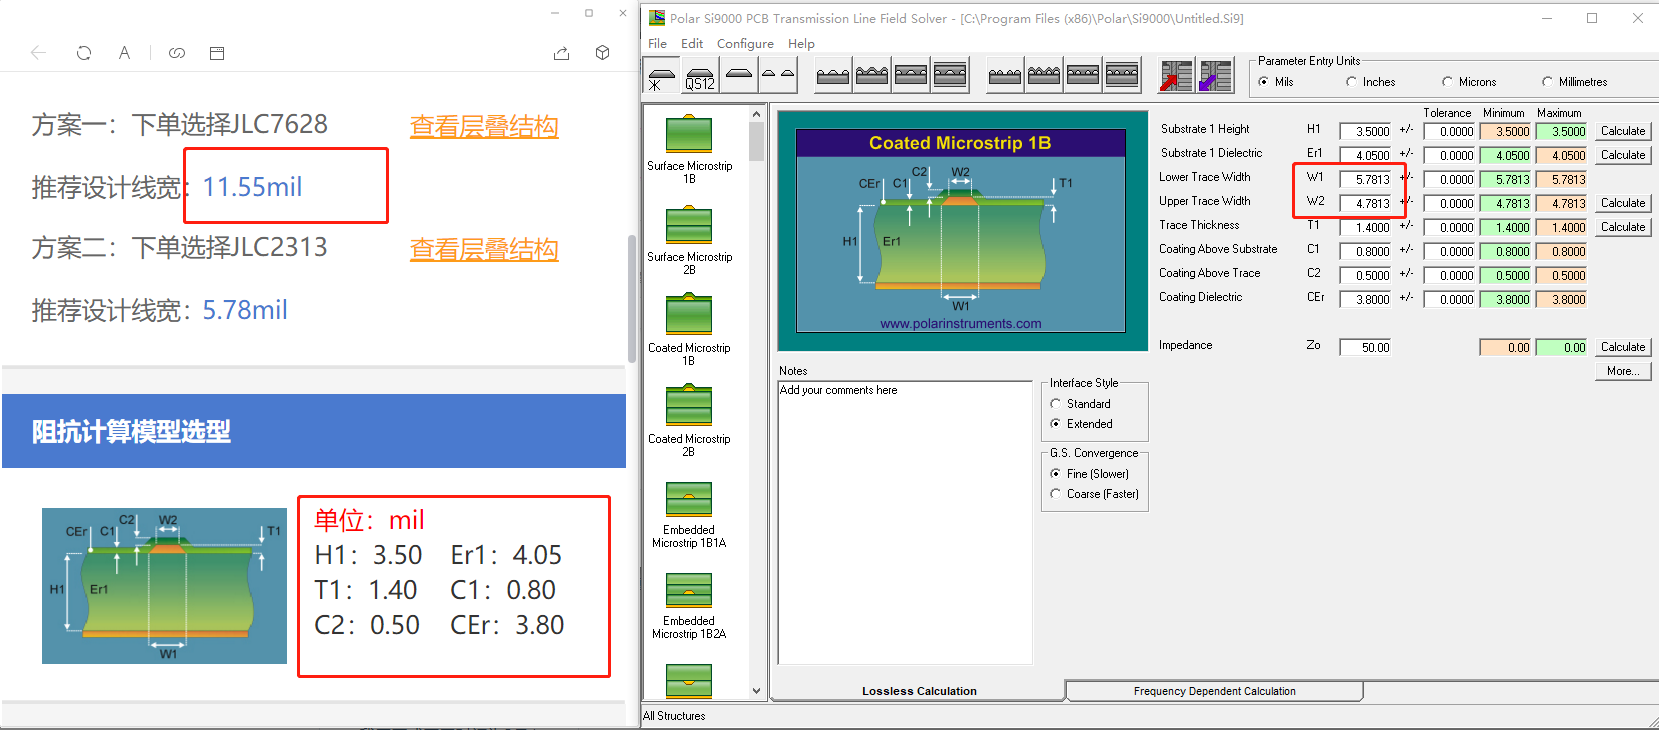
Task: Select the Surface Microstrip 1B structure
Action: 689,148
